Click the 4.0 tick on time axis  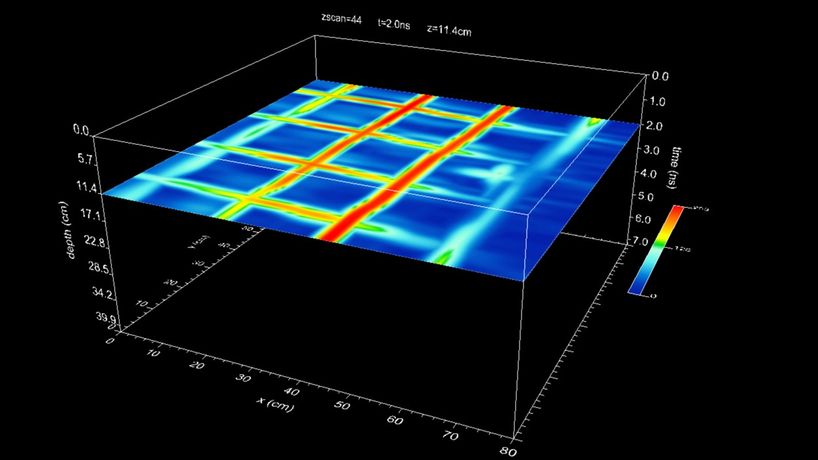pyautogui.click(x=648, y=174)
